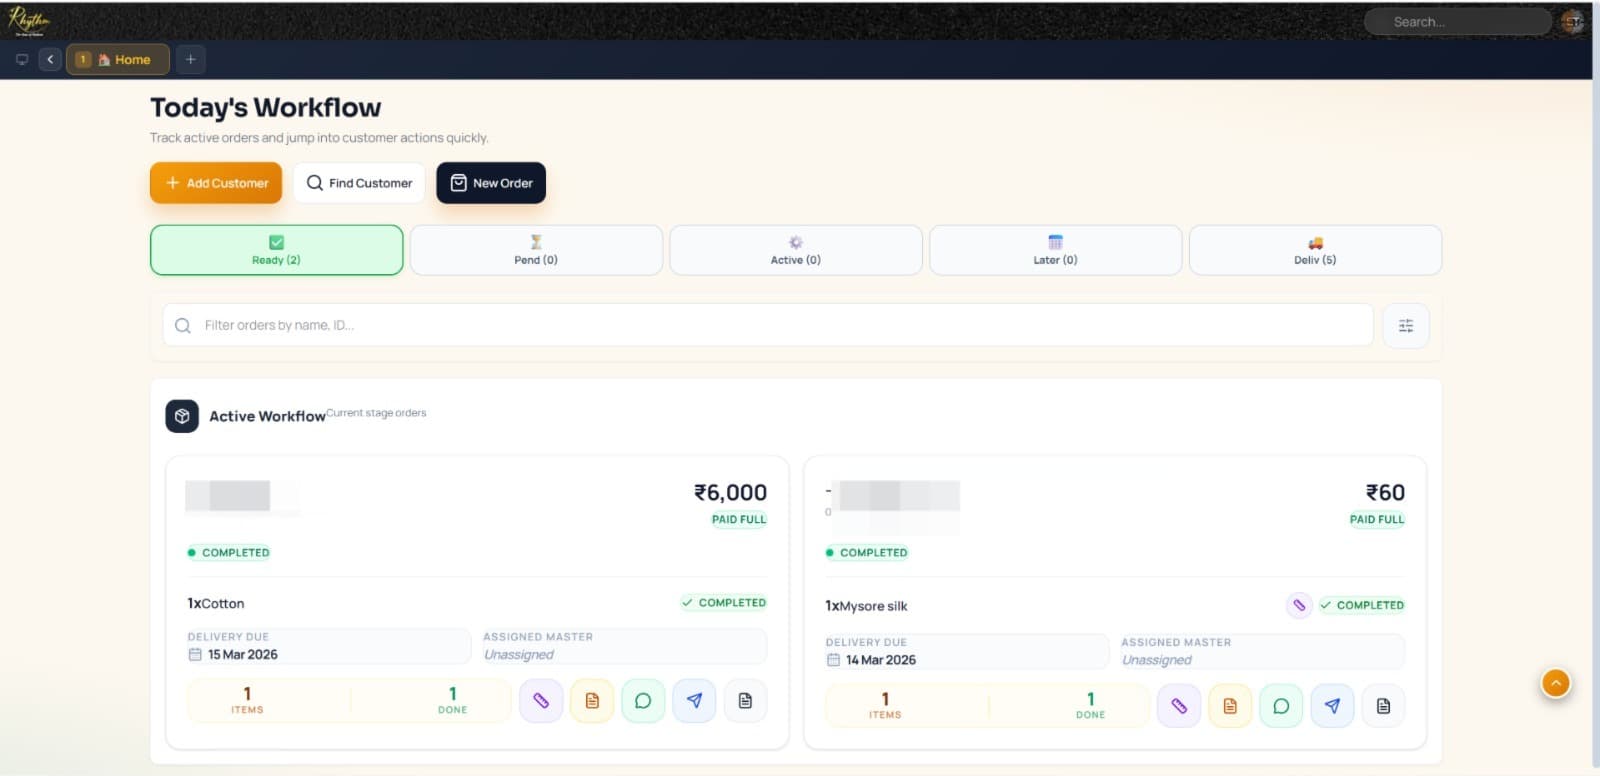Click the New Order button
Image resolution: width=1600 pixels, height=776 pixels.
(491, 183)
